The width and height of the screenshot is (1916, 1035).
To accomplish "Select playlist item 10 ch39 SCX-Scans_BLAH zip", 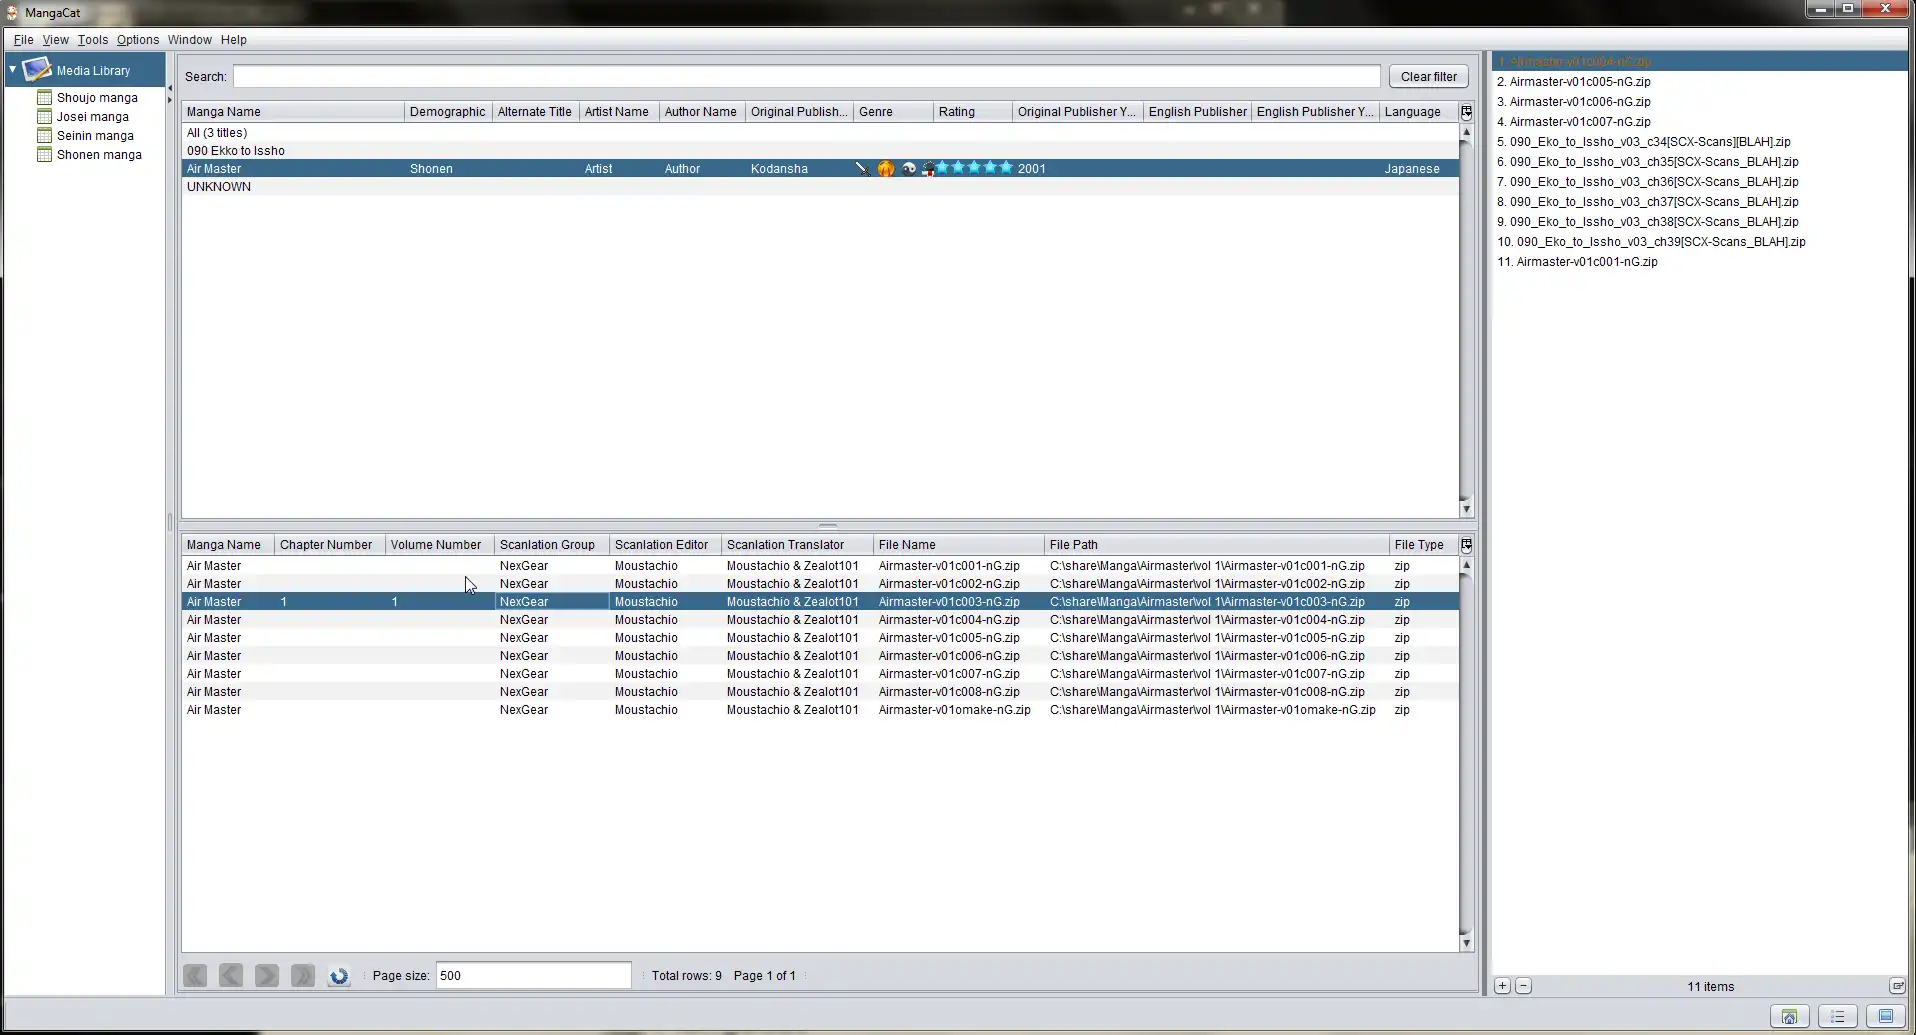I will 1700,242.
